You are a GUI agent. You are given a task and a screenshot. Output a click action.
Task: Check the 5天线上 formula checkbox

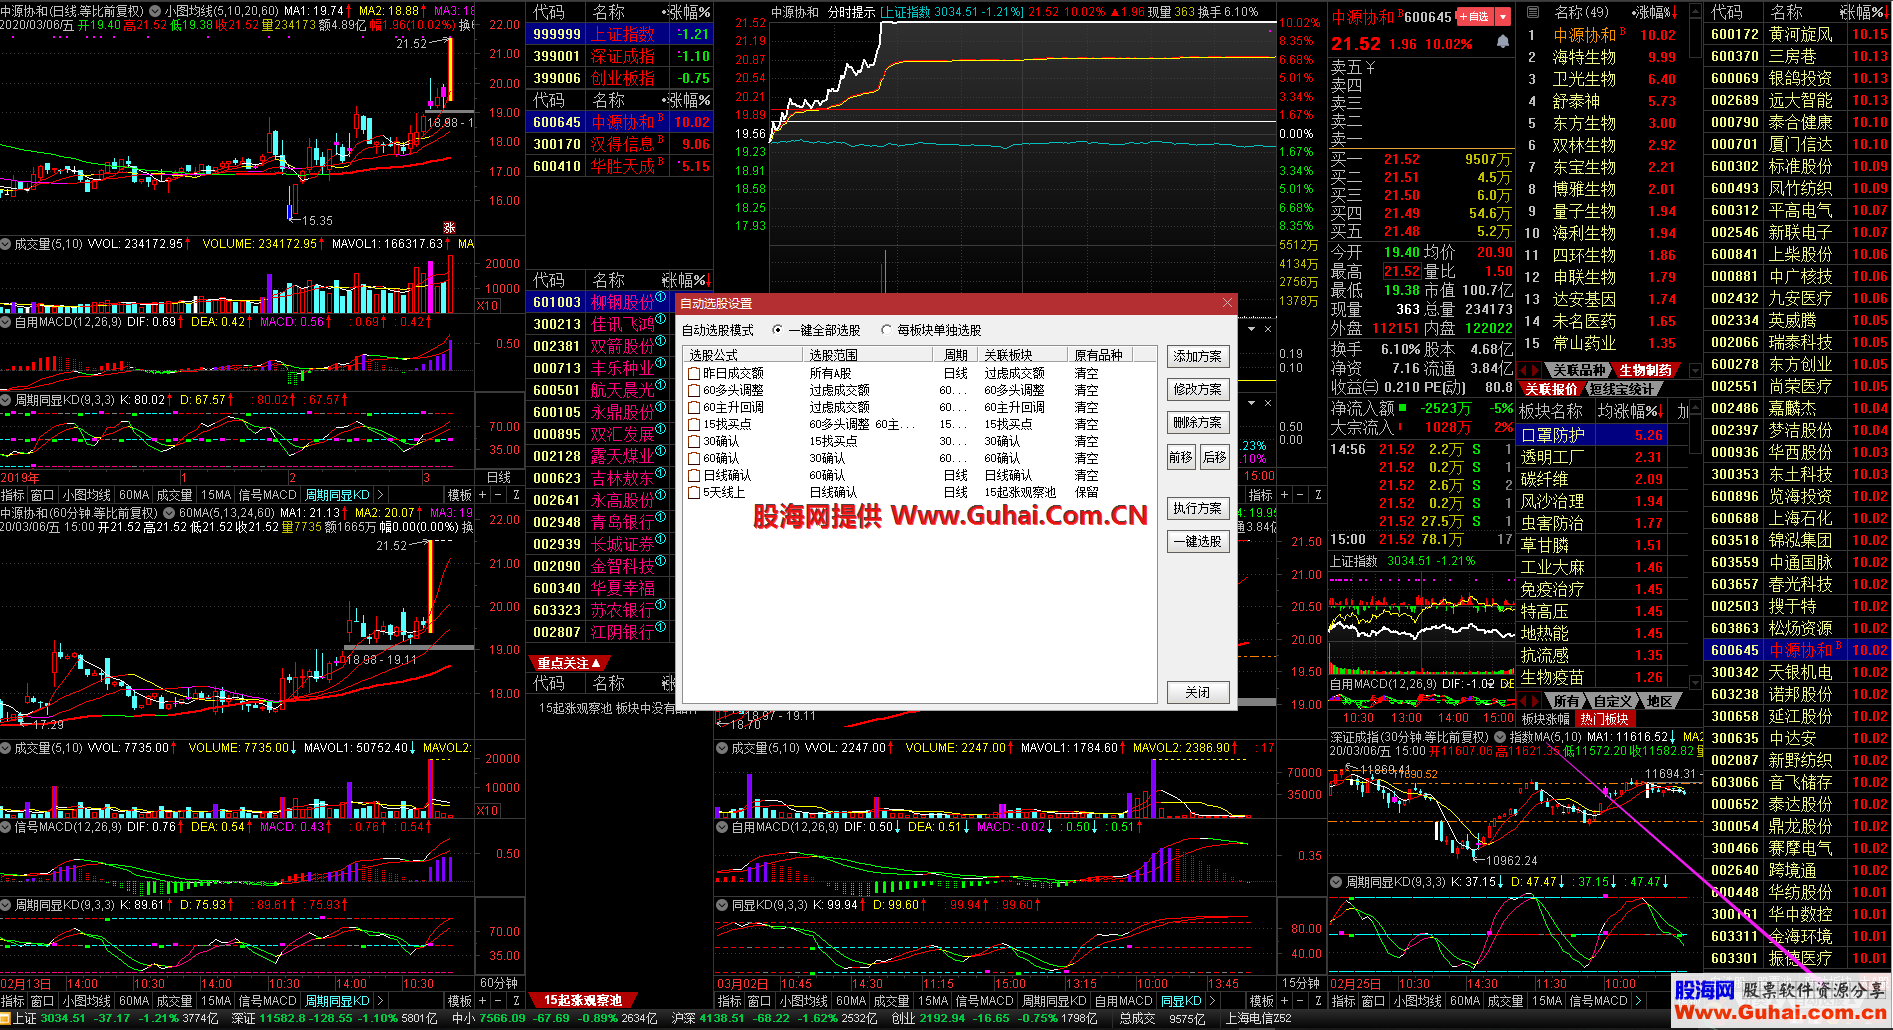(x=693, y=492)
